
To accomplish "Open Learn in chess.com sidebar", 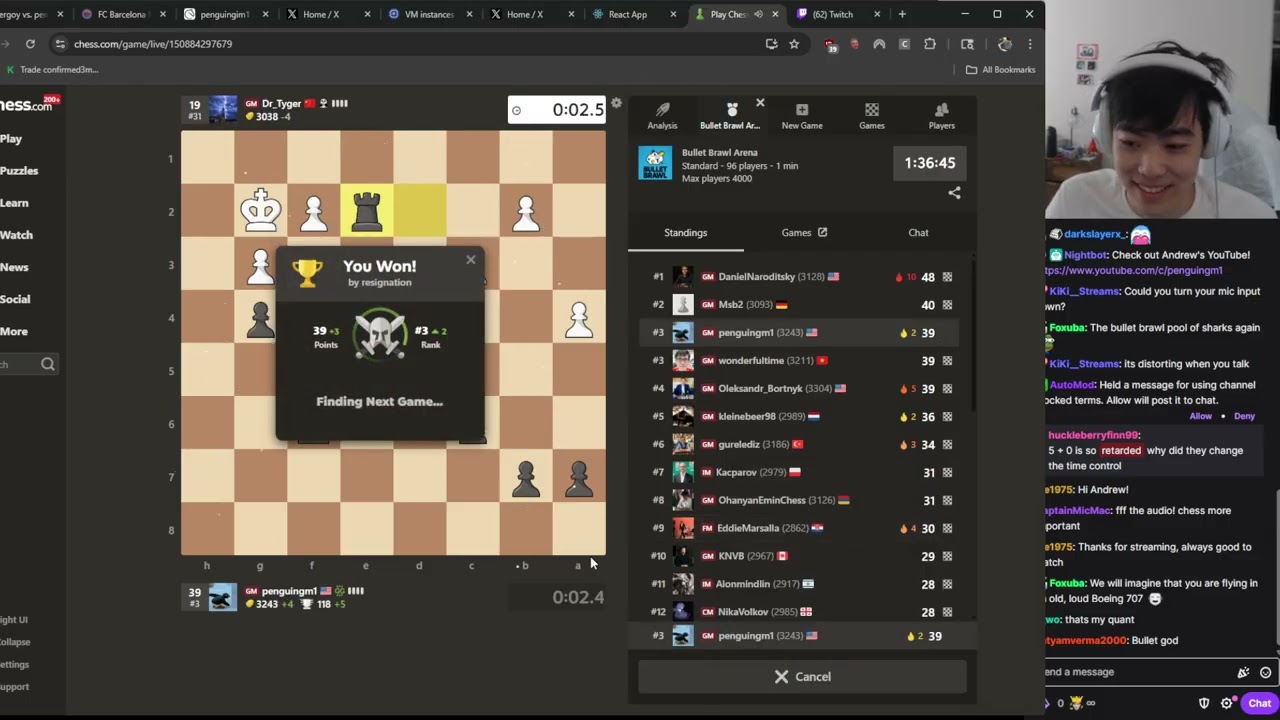I will tap(14, 203).
